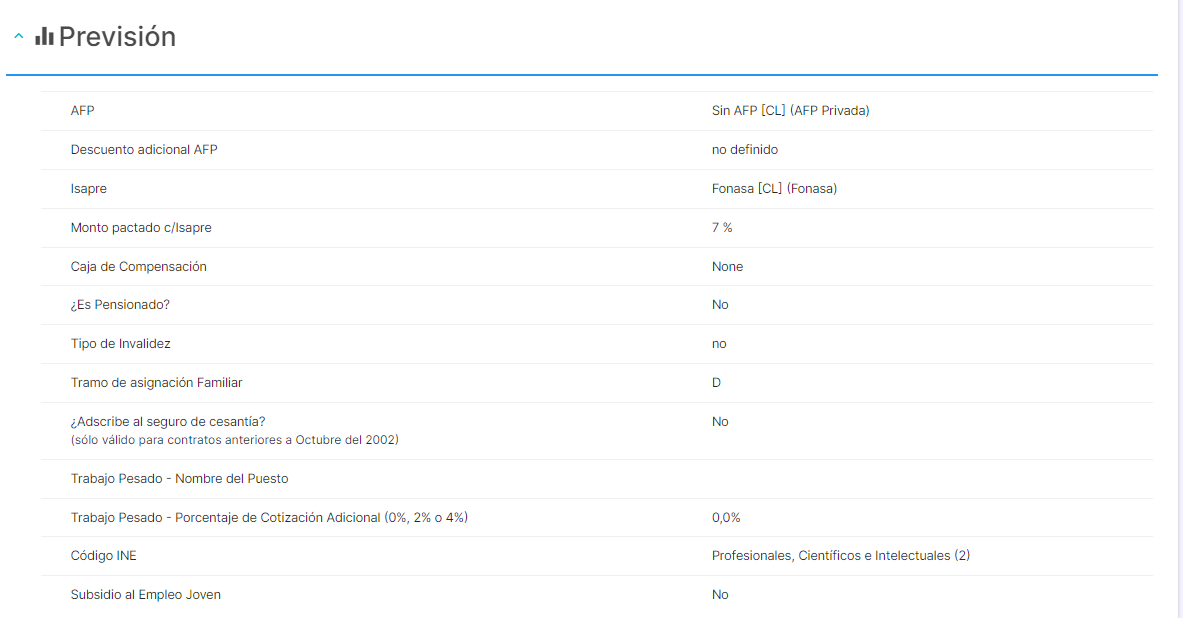
Task: Click the 'Profesionales, Científicos e Intelectuales (2)' value
Action: pos(840,556)
